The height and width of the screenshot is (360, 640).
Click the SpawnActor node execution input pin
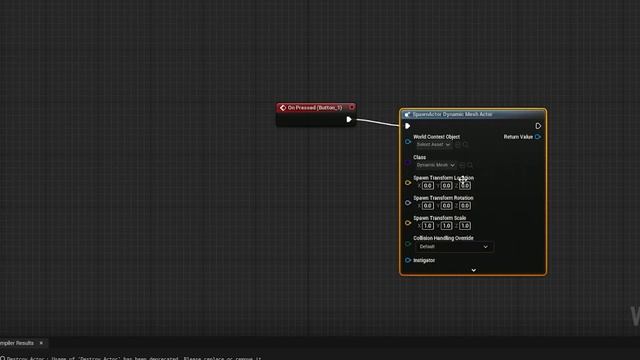tap(407, 126)
